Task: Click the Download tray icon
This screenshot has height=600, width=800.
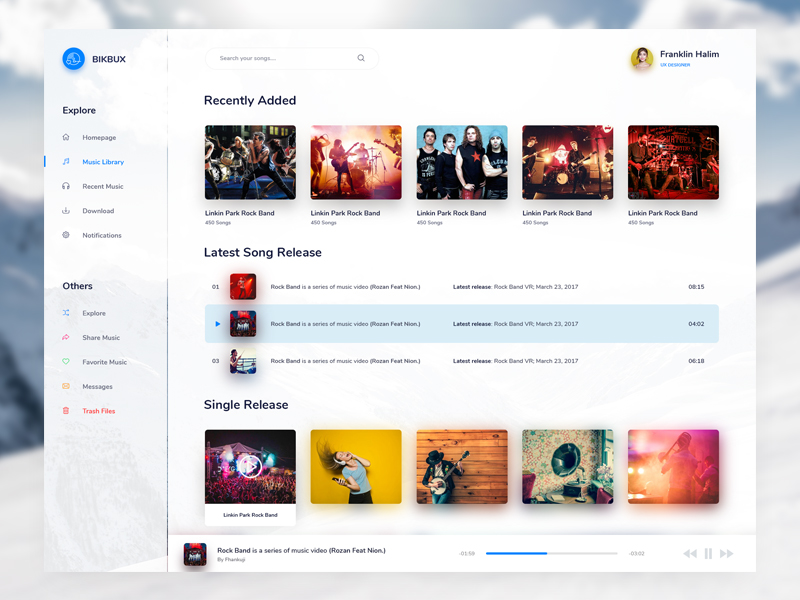Action: pyautogui.click(x=66, y=211)
